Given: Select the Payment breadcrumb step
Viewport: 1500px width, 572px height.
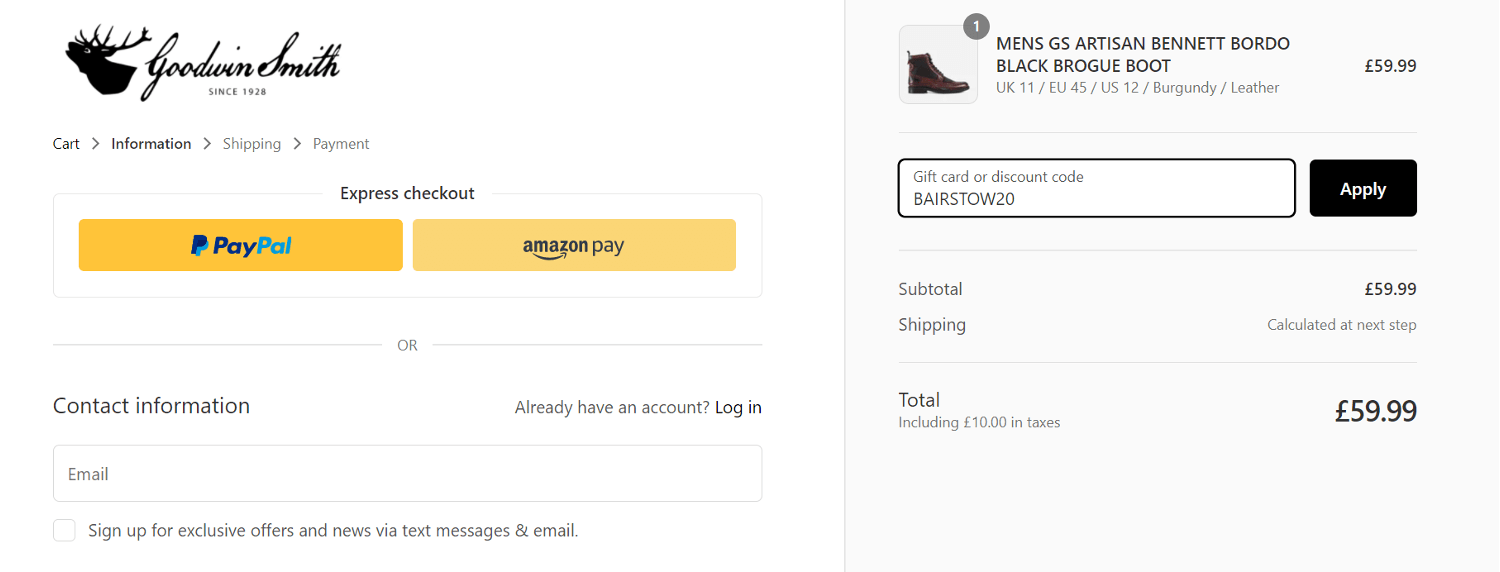Looking at the screenshot, I should point(341,144).
